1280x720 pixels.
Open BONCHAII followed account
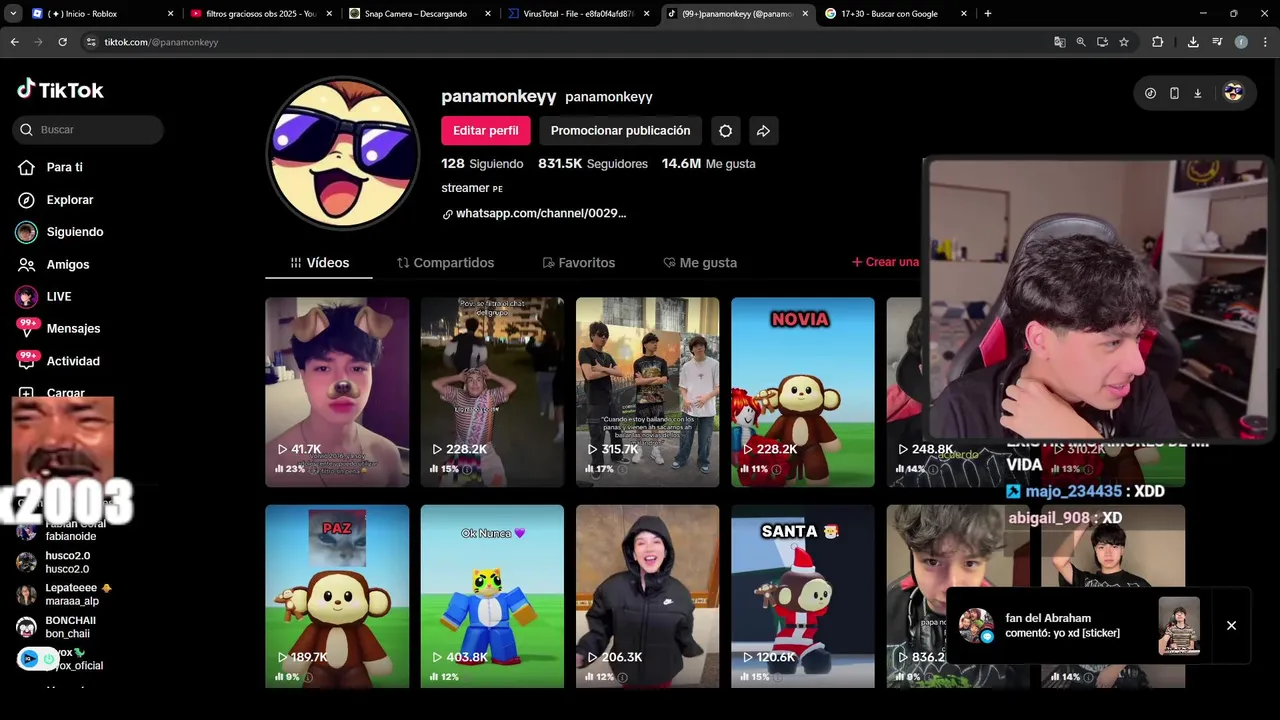56,627
